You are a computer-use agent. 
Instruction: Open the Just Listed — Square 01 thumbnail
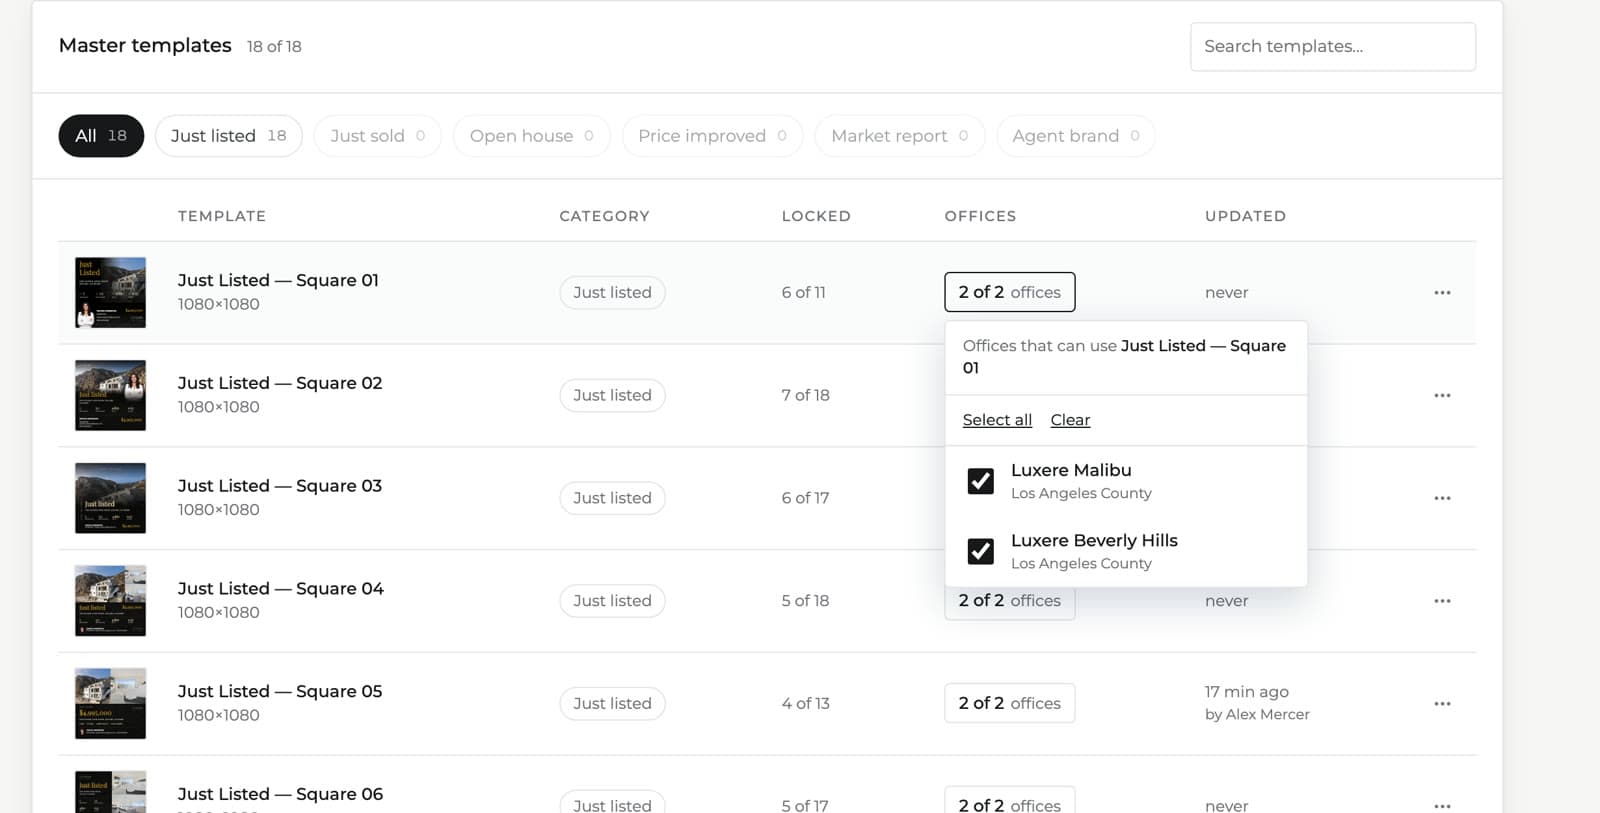pyautogui.click(x=111, y=293)
